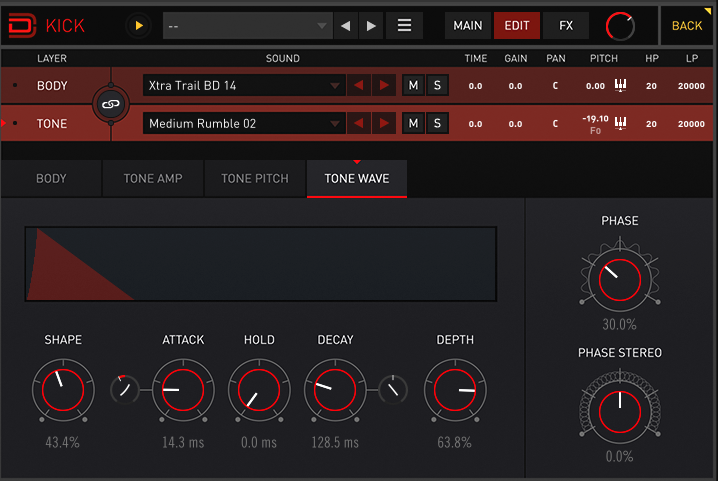Adjust the DECAY knob

coord(335,390)
